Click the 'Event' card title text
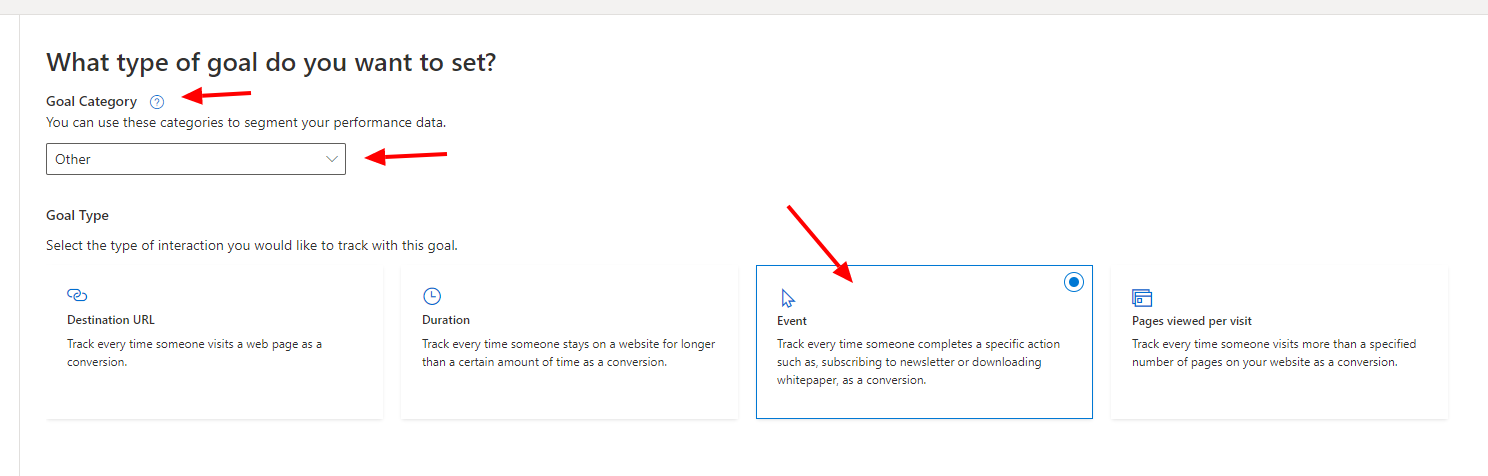The height and width of the screenshot is (476, 1488). coord(792,321)
